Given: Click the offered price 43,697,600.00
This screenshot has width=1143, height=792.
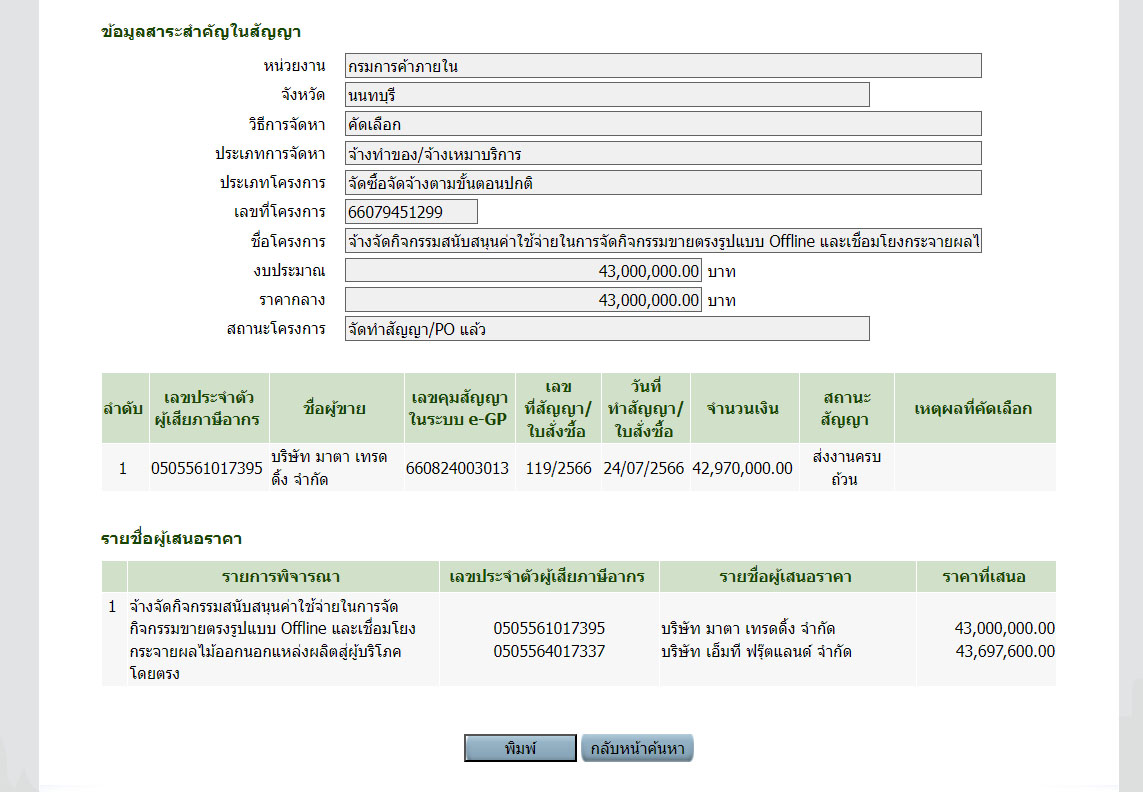Looking at the screenshot, I should click(1004, 652).
